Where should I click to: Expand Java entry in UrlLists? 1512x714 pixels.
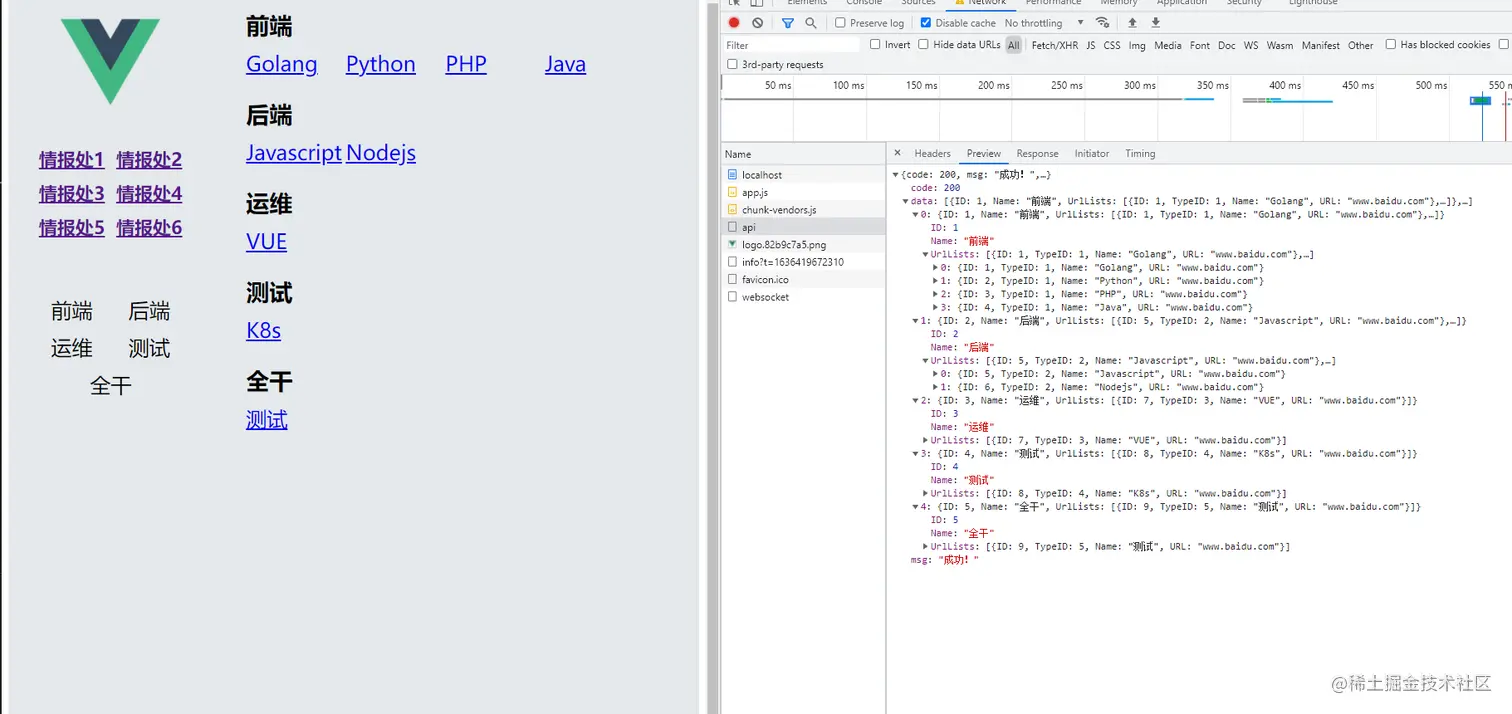935,307
